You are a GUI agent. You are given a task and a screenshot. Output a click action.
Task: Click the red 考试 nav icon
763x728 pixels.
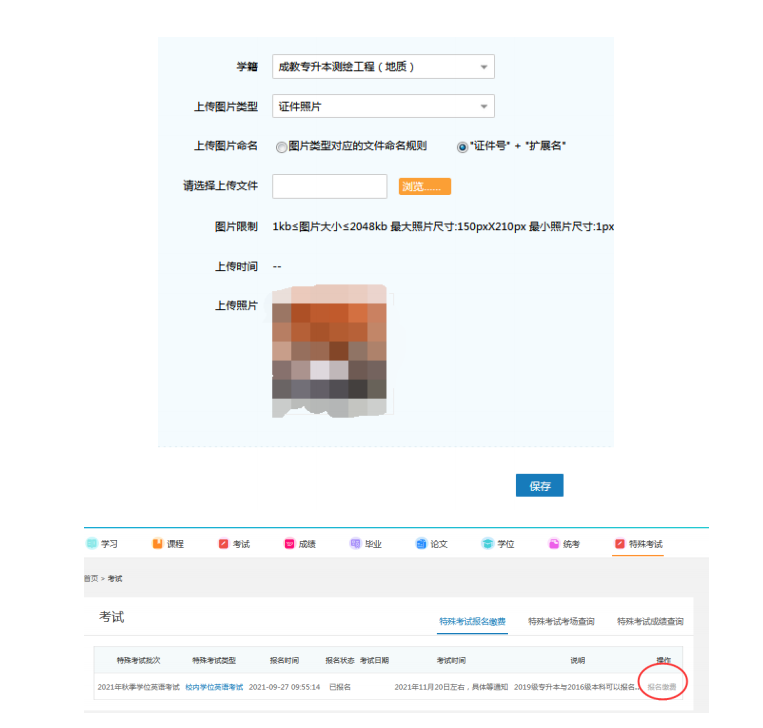(224, 544)
